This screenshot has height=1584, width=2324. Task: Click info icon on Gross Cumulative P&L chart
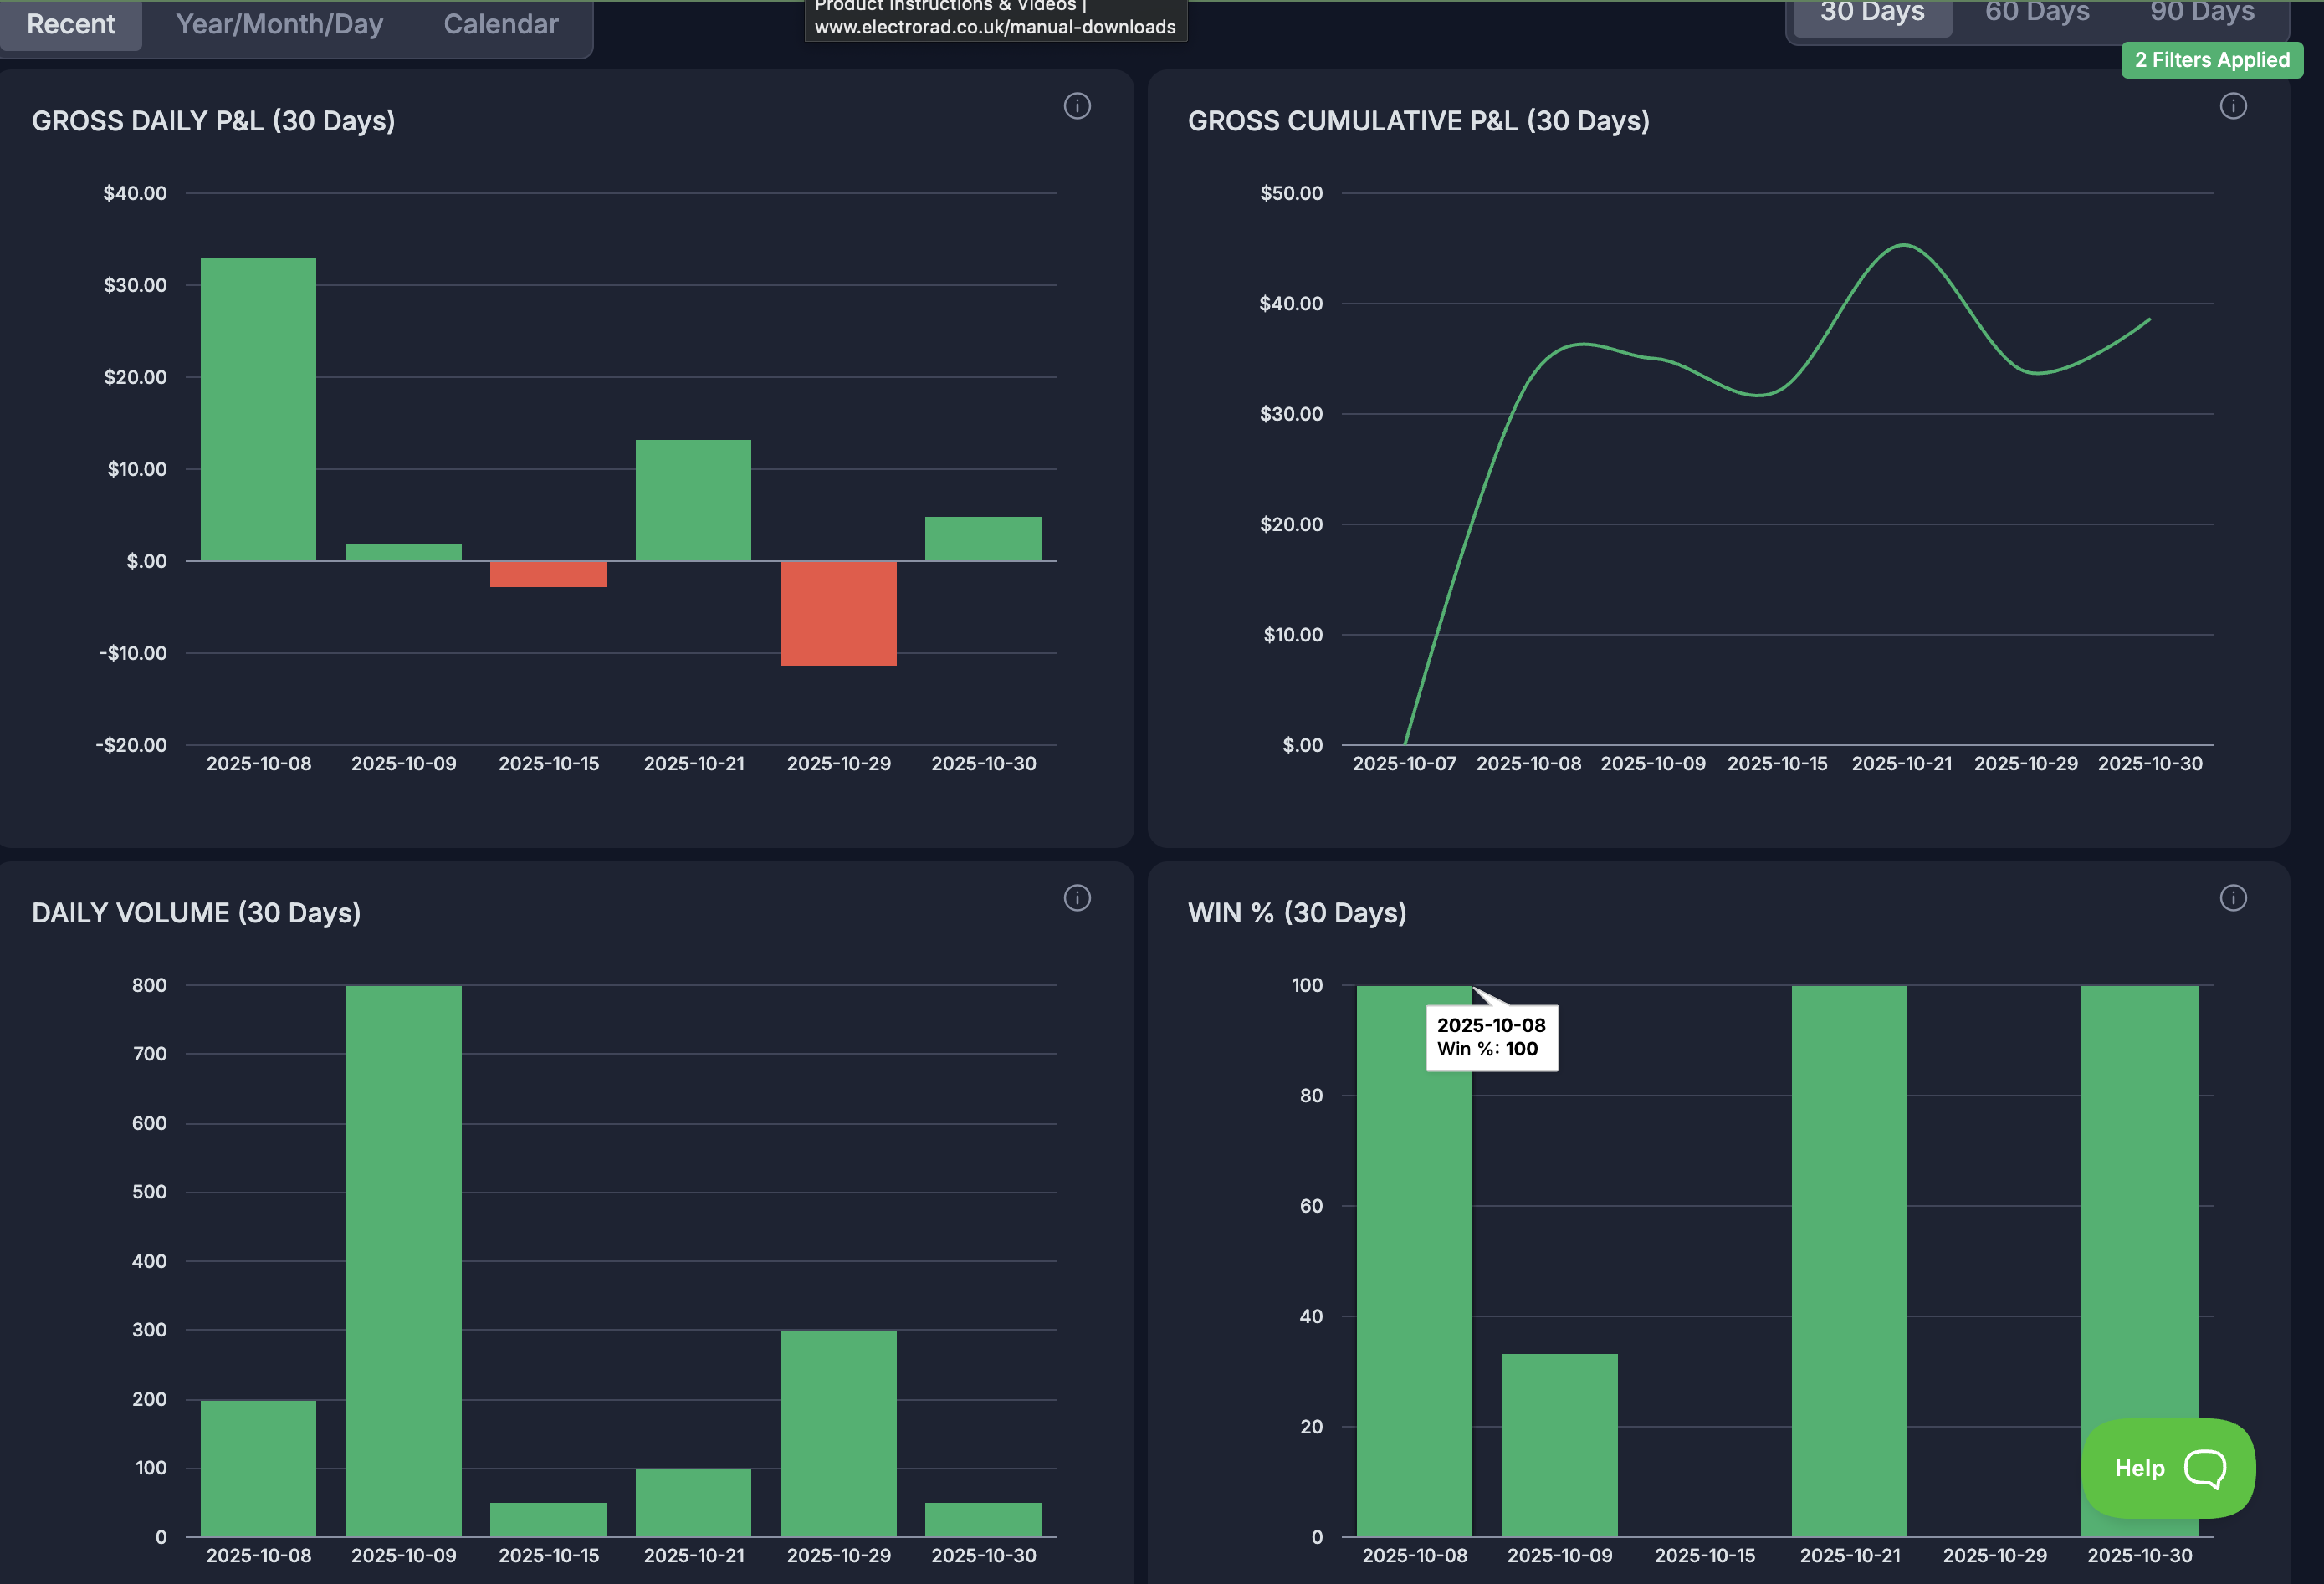point(2233,106)
